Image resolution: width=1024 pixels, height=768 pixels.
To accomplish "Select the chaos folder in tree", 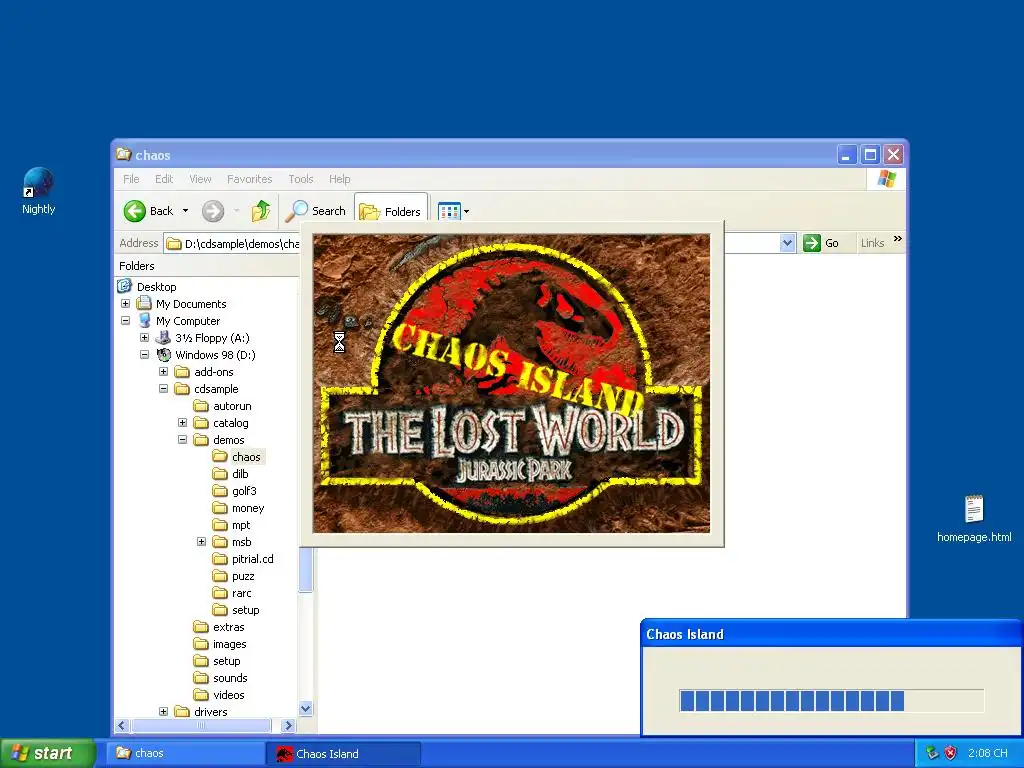I will (x=246, y=456).
